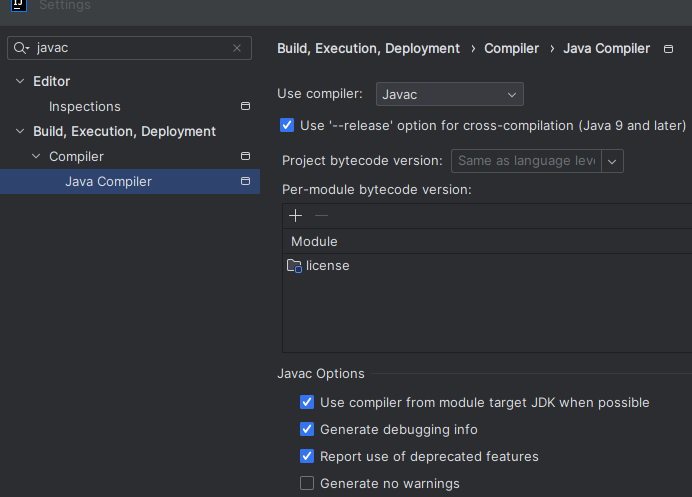Image resolution: width=692 pixels, height=497 pixels.
Task: Click Build, Execution, Deployment breadcrumb
Action: click(368, 48)
